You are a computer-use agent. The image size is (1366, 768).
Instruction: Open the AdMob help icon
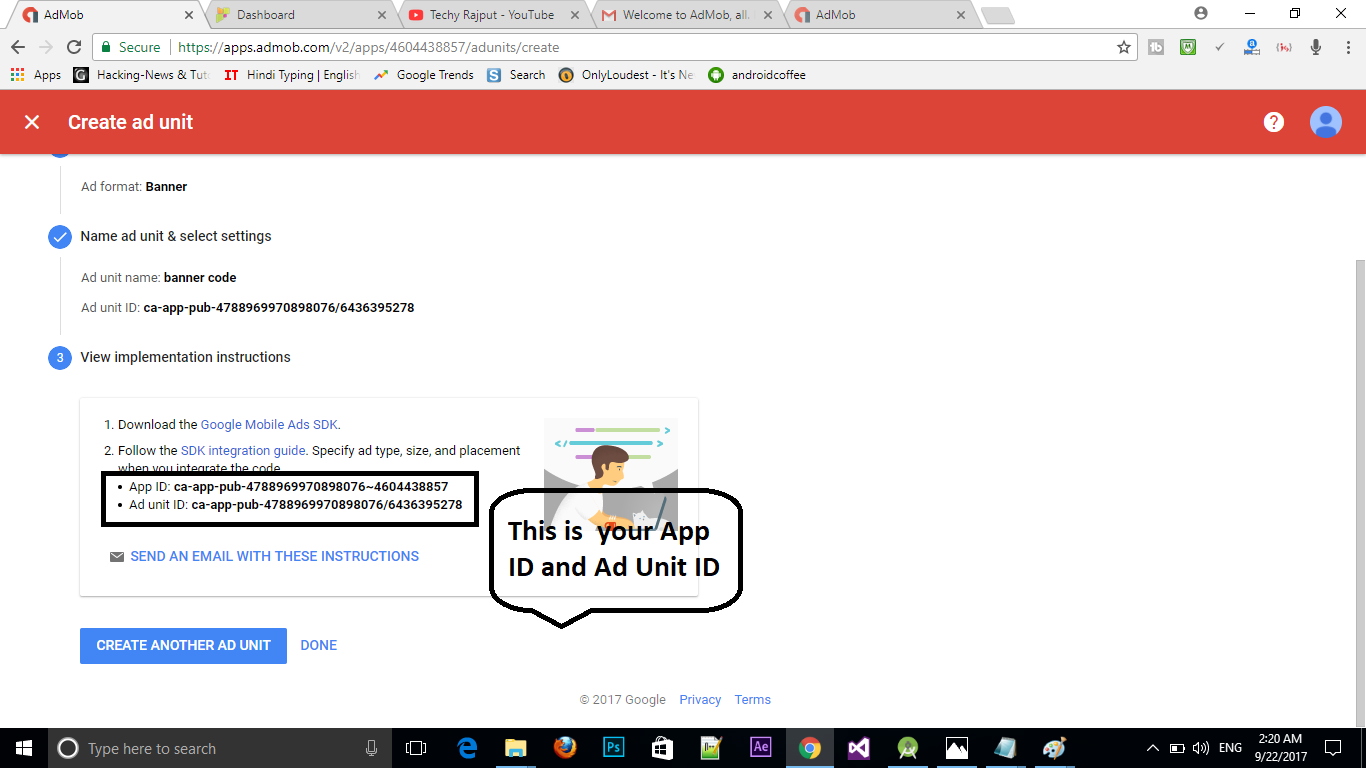pyautogui.click(x=1273, y=122)
